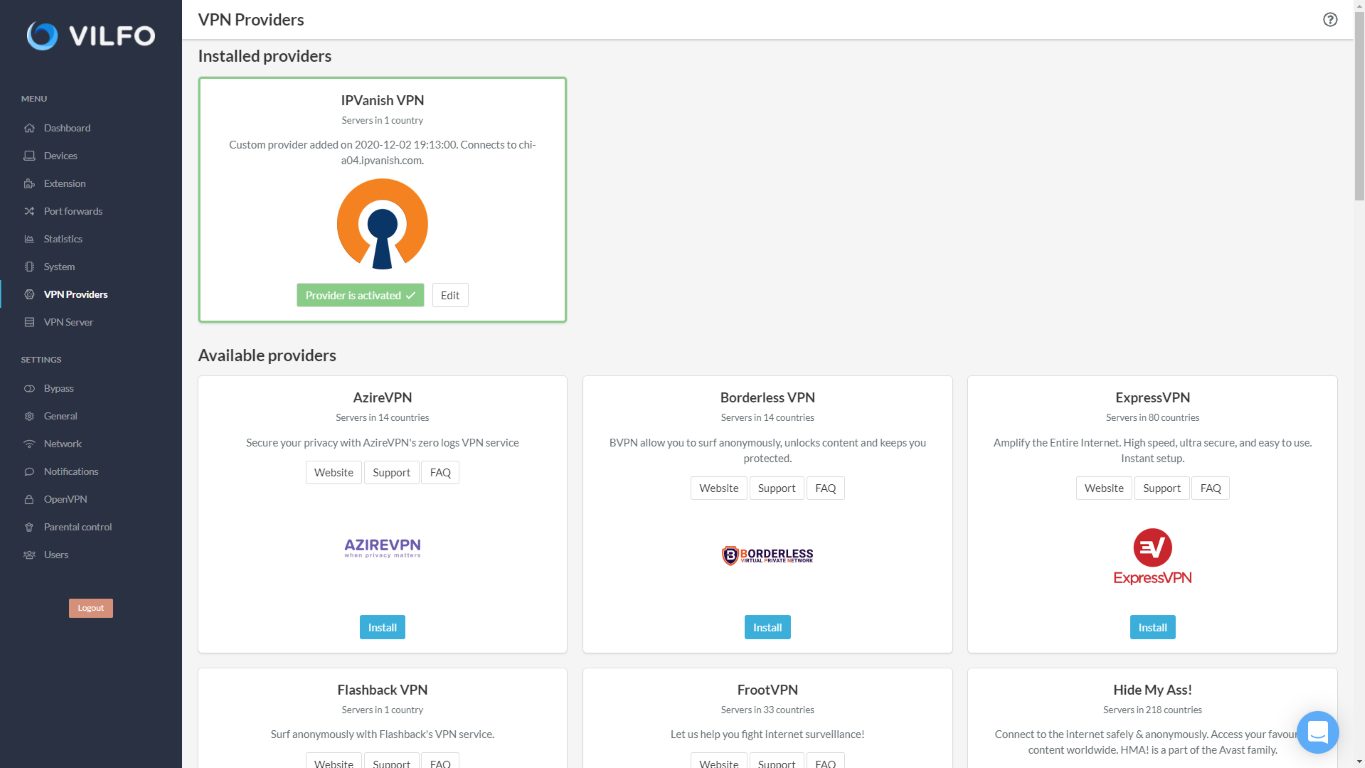Select Statistics in the sidebar
This screenshot has width=1365, height=768.
click(x=63, y=239)
